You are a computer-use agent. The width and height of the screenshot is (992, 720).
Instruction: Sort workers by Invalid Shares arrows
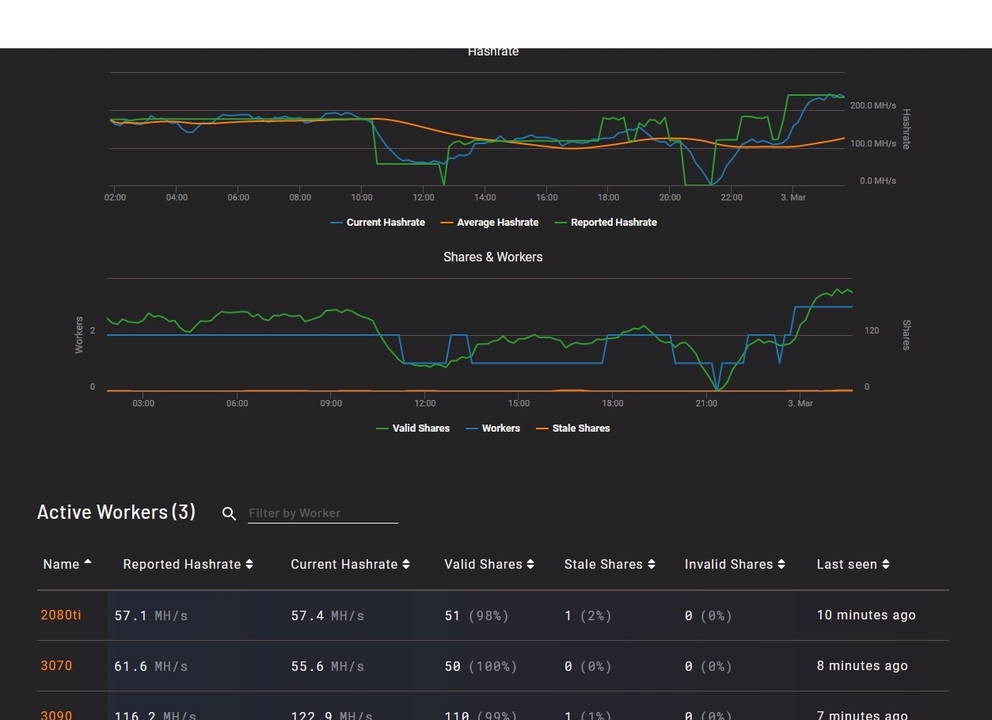click(781, 564)
